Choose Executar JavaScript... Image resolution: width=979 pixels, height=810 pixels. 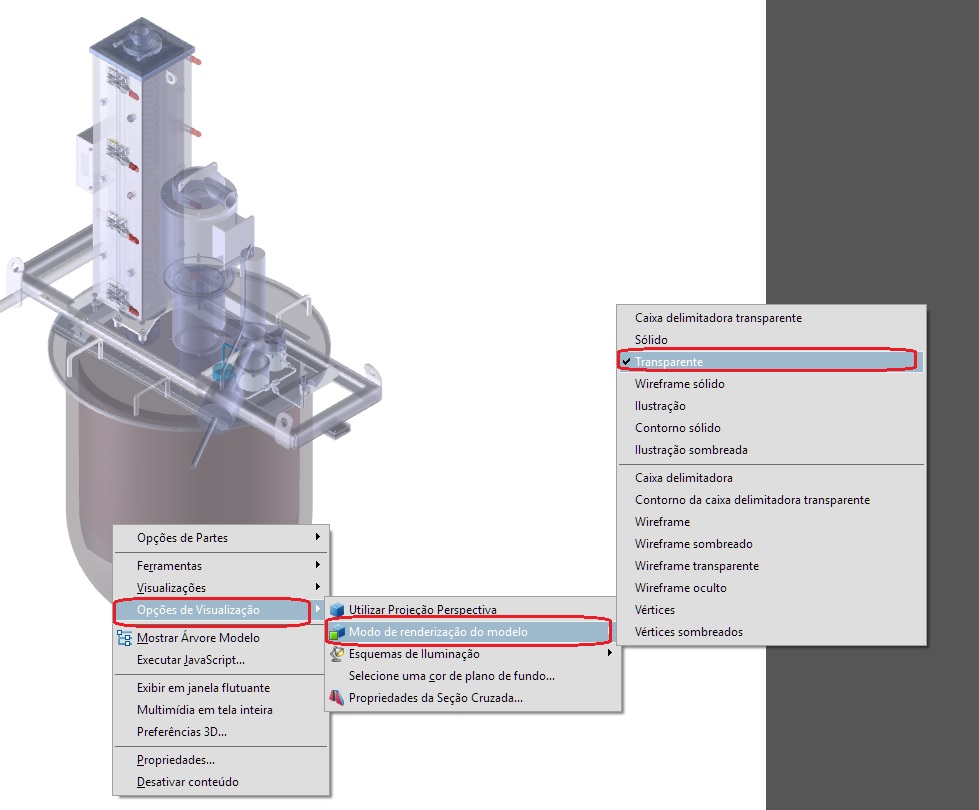click(x=221, y=659)
